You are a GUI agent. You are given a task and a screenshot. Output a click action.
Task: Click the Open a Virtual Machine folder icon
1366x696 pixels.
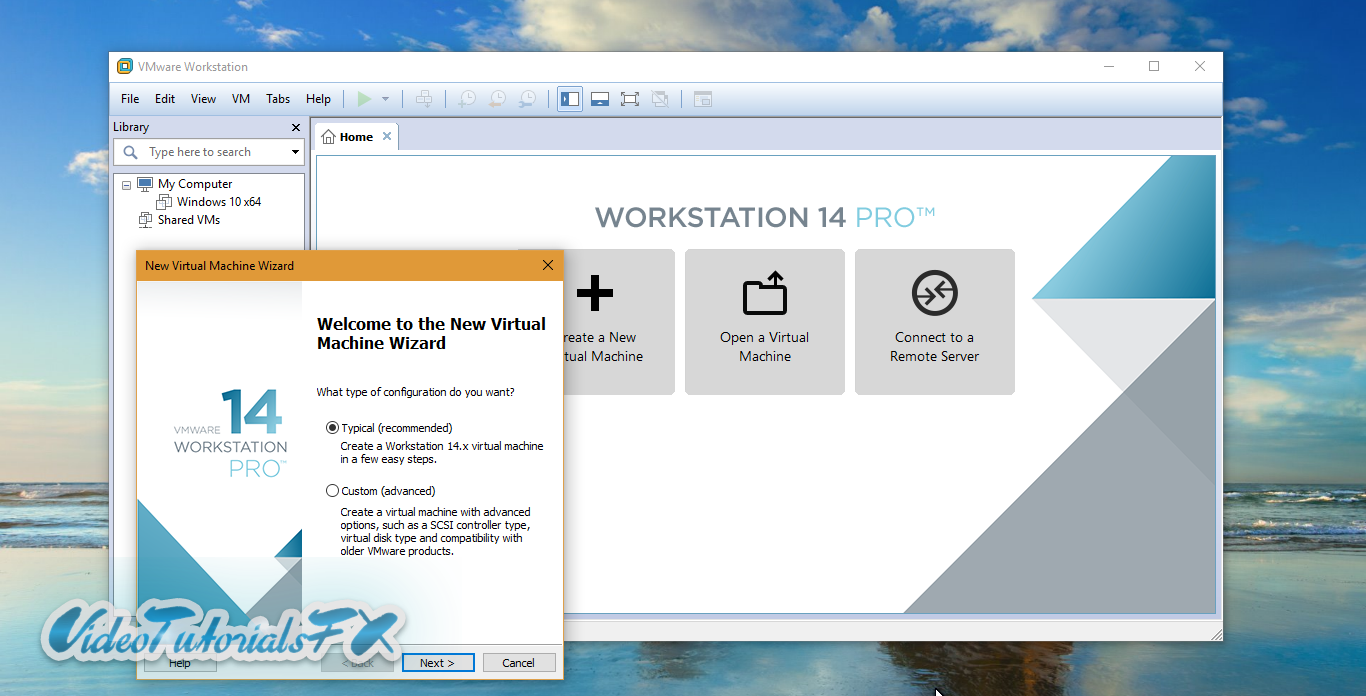coord(765,293)
